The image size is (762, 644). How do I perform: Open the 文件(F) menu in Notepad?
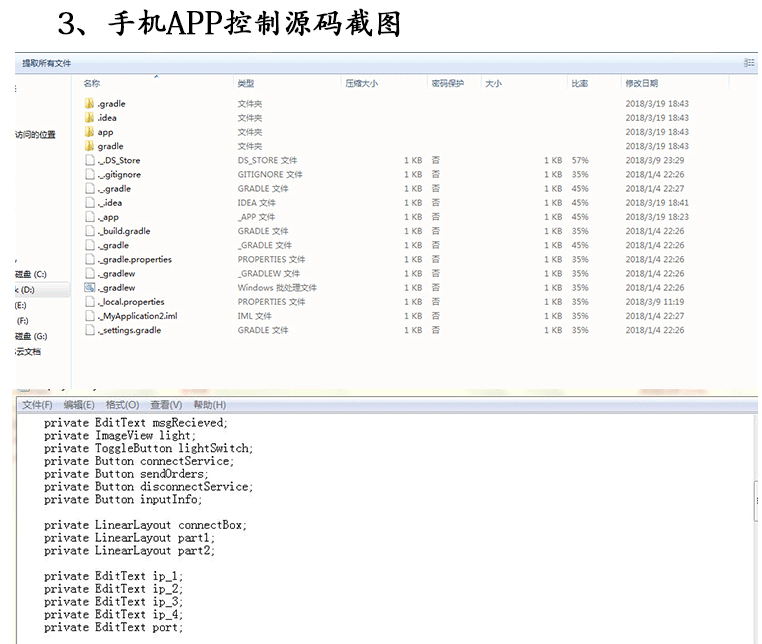37,405
